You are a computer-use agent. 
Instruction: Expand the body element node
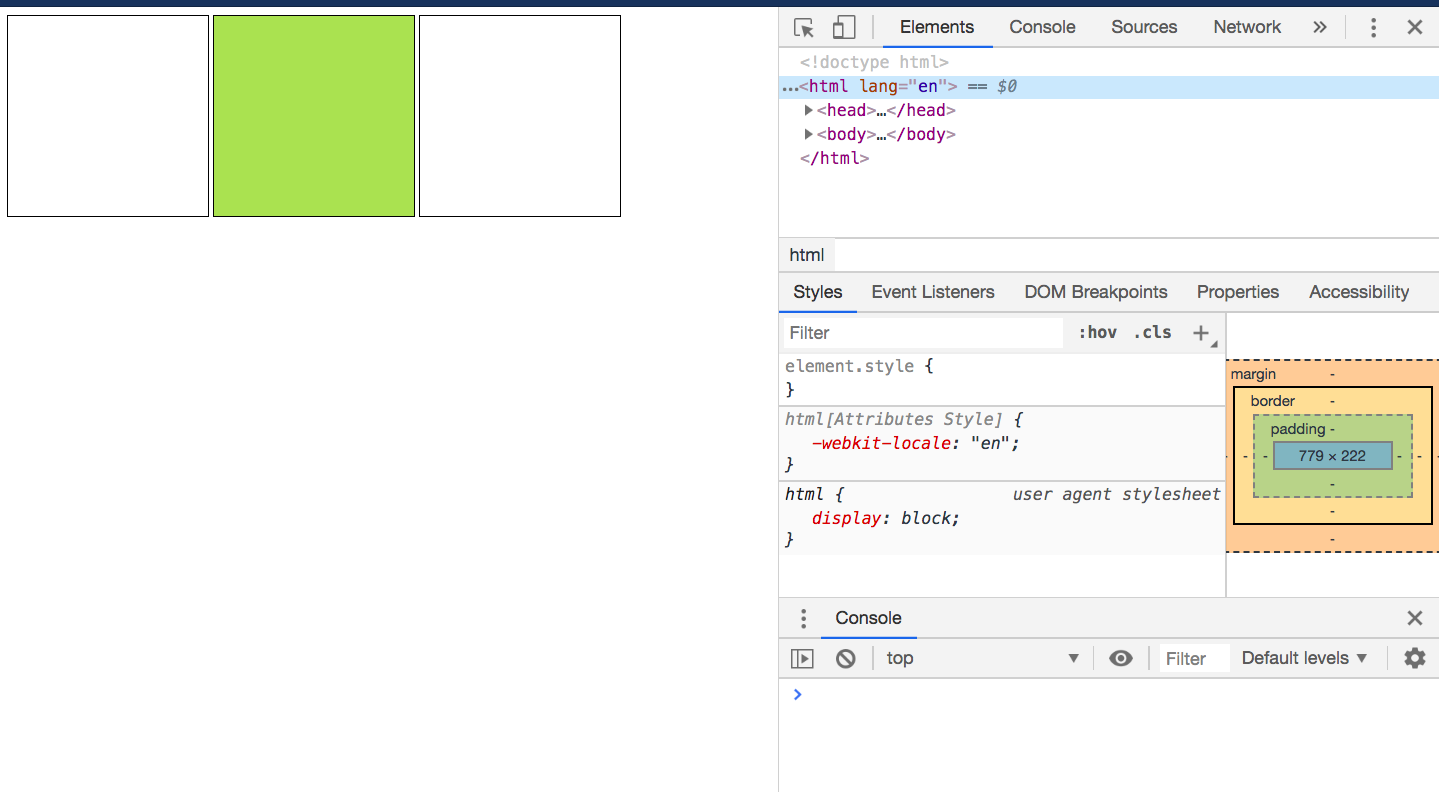[x=809, y=134]
